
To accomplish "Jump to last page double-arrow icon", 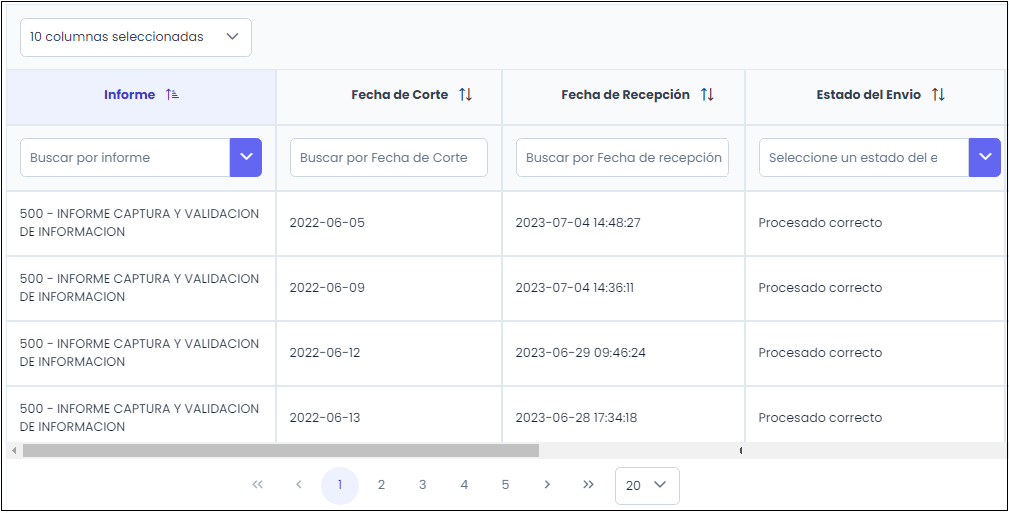I will (588, 485).
